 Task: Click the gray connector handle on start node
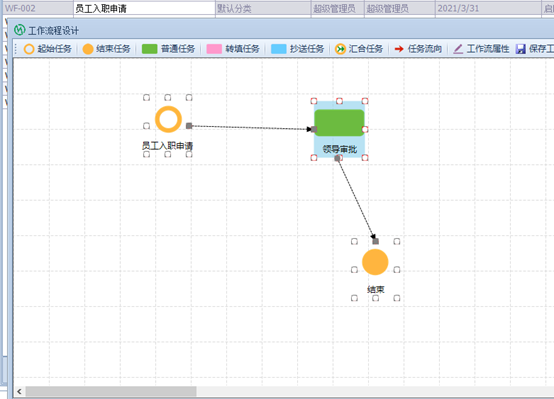pyautogui.click(x=189, y=126)
